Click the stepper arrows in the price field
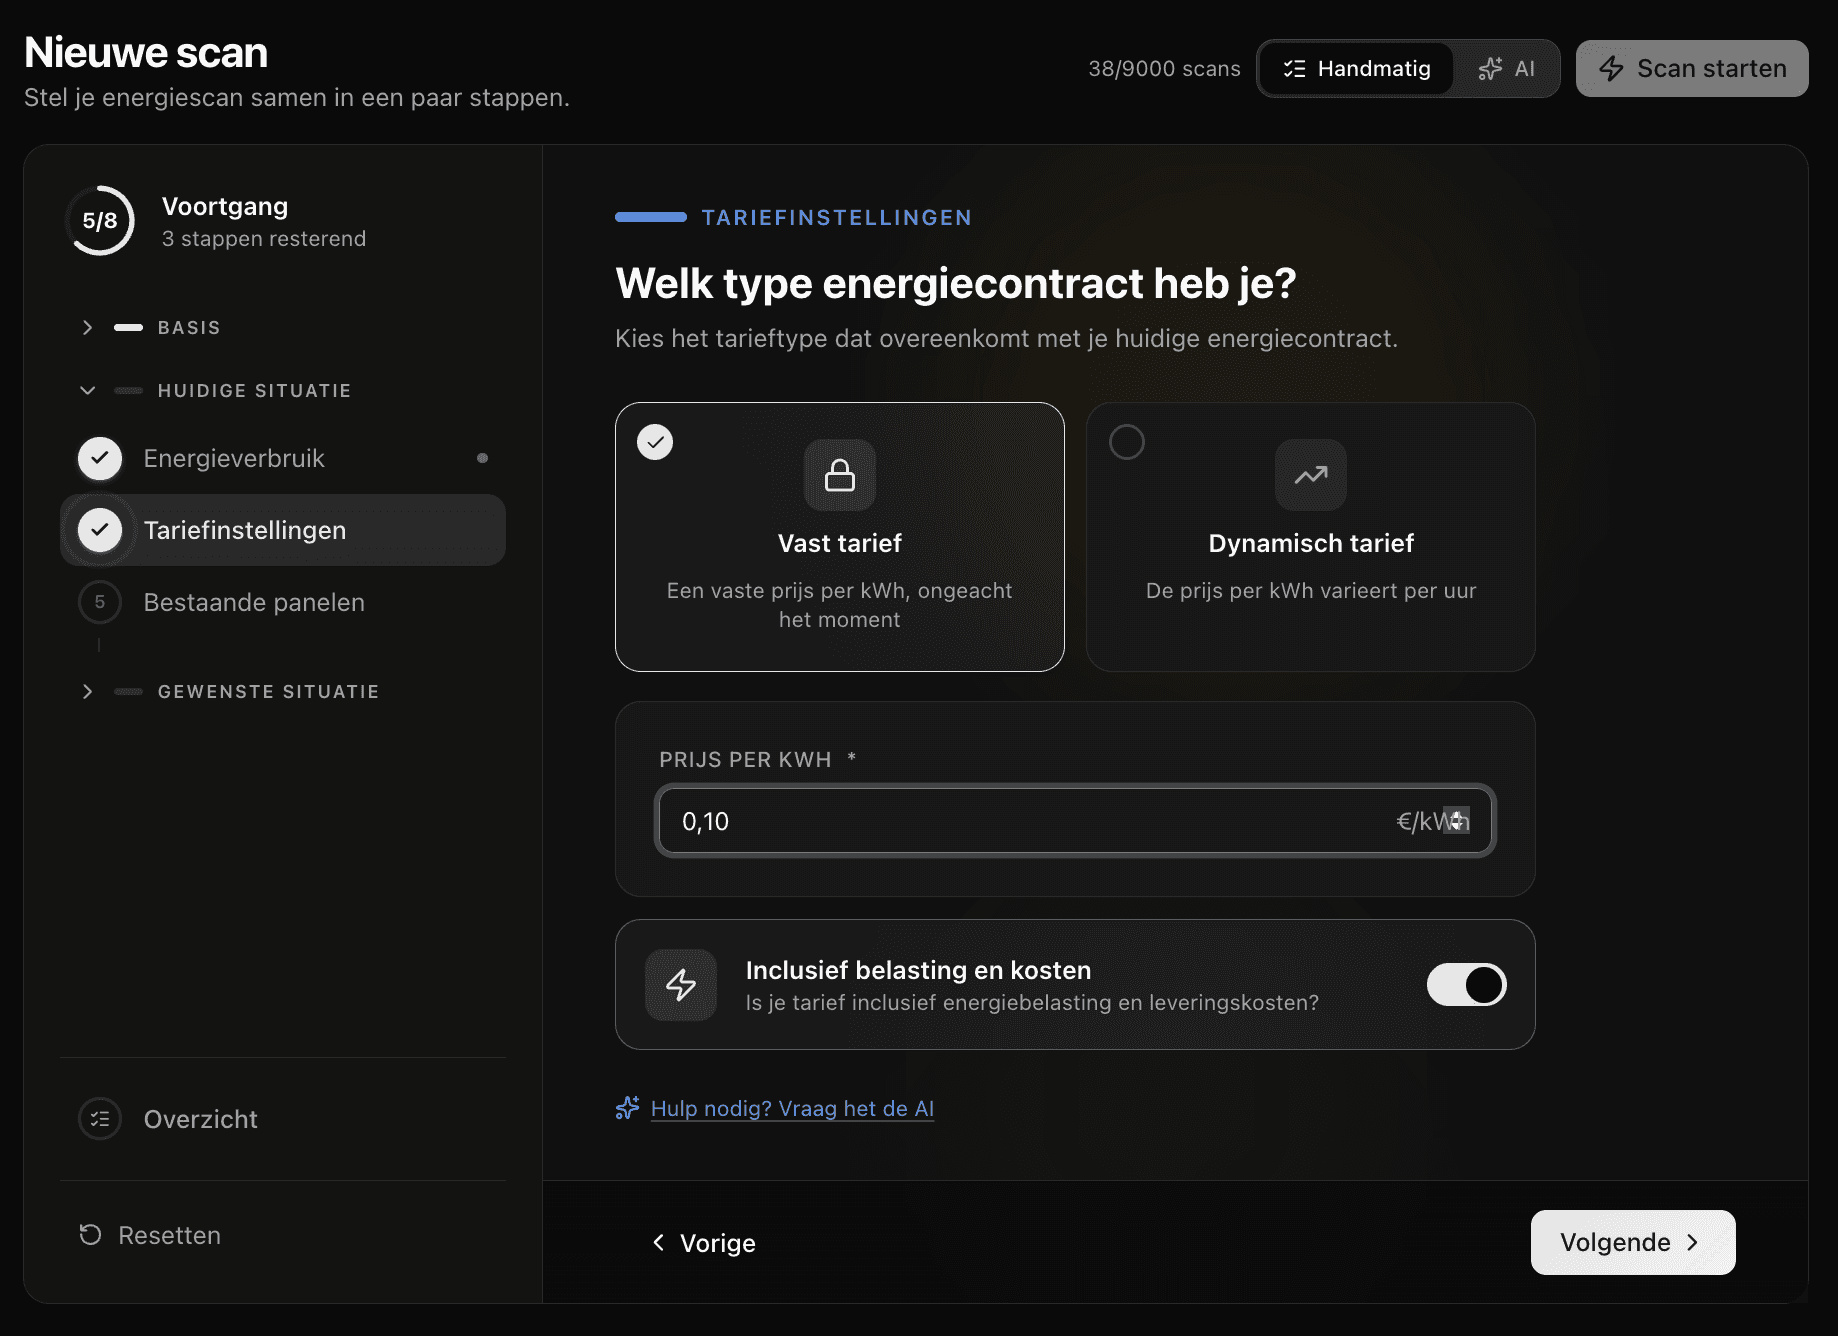Screen dimensions: 1838x1336 tap(1457, 820)
